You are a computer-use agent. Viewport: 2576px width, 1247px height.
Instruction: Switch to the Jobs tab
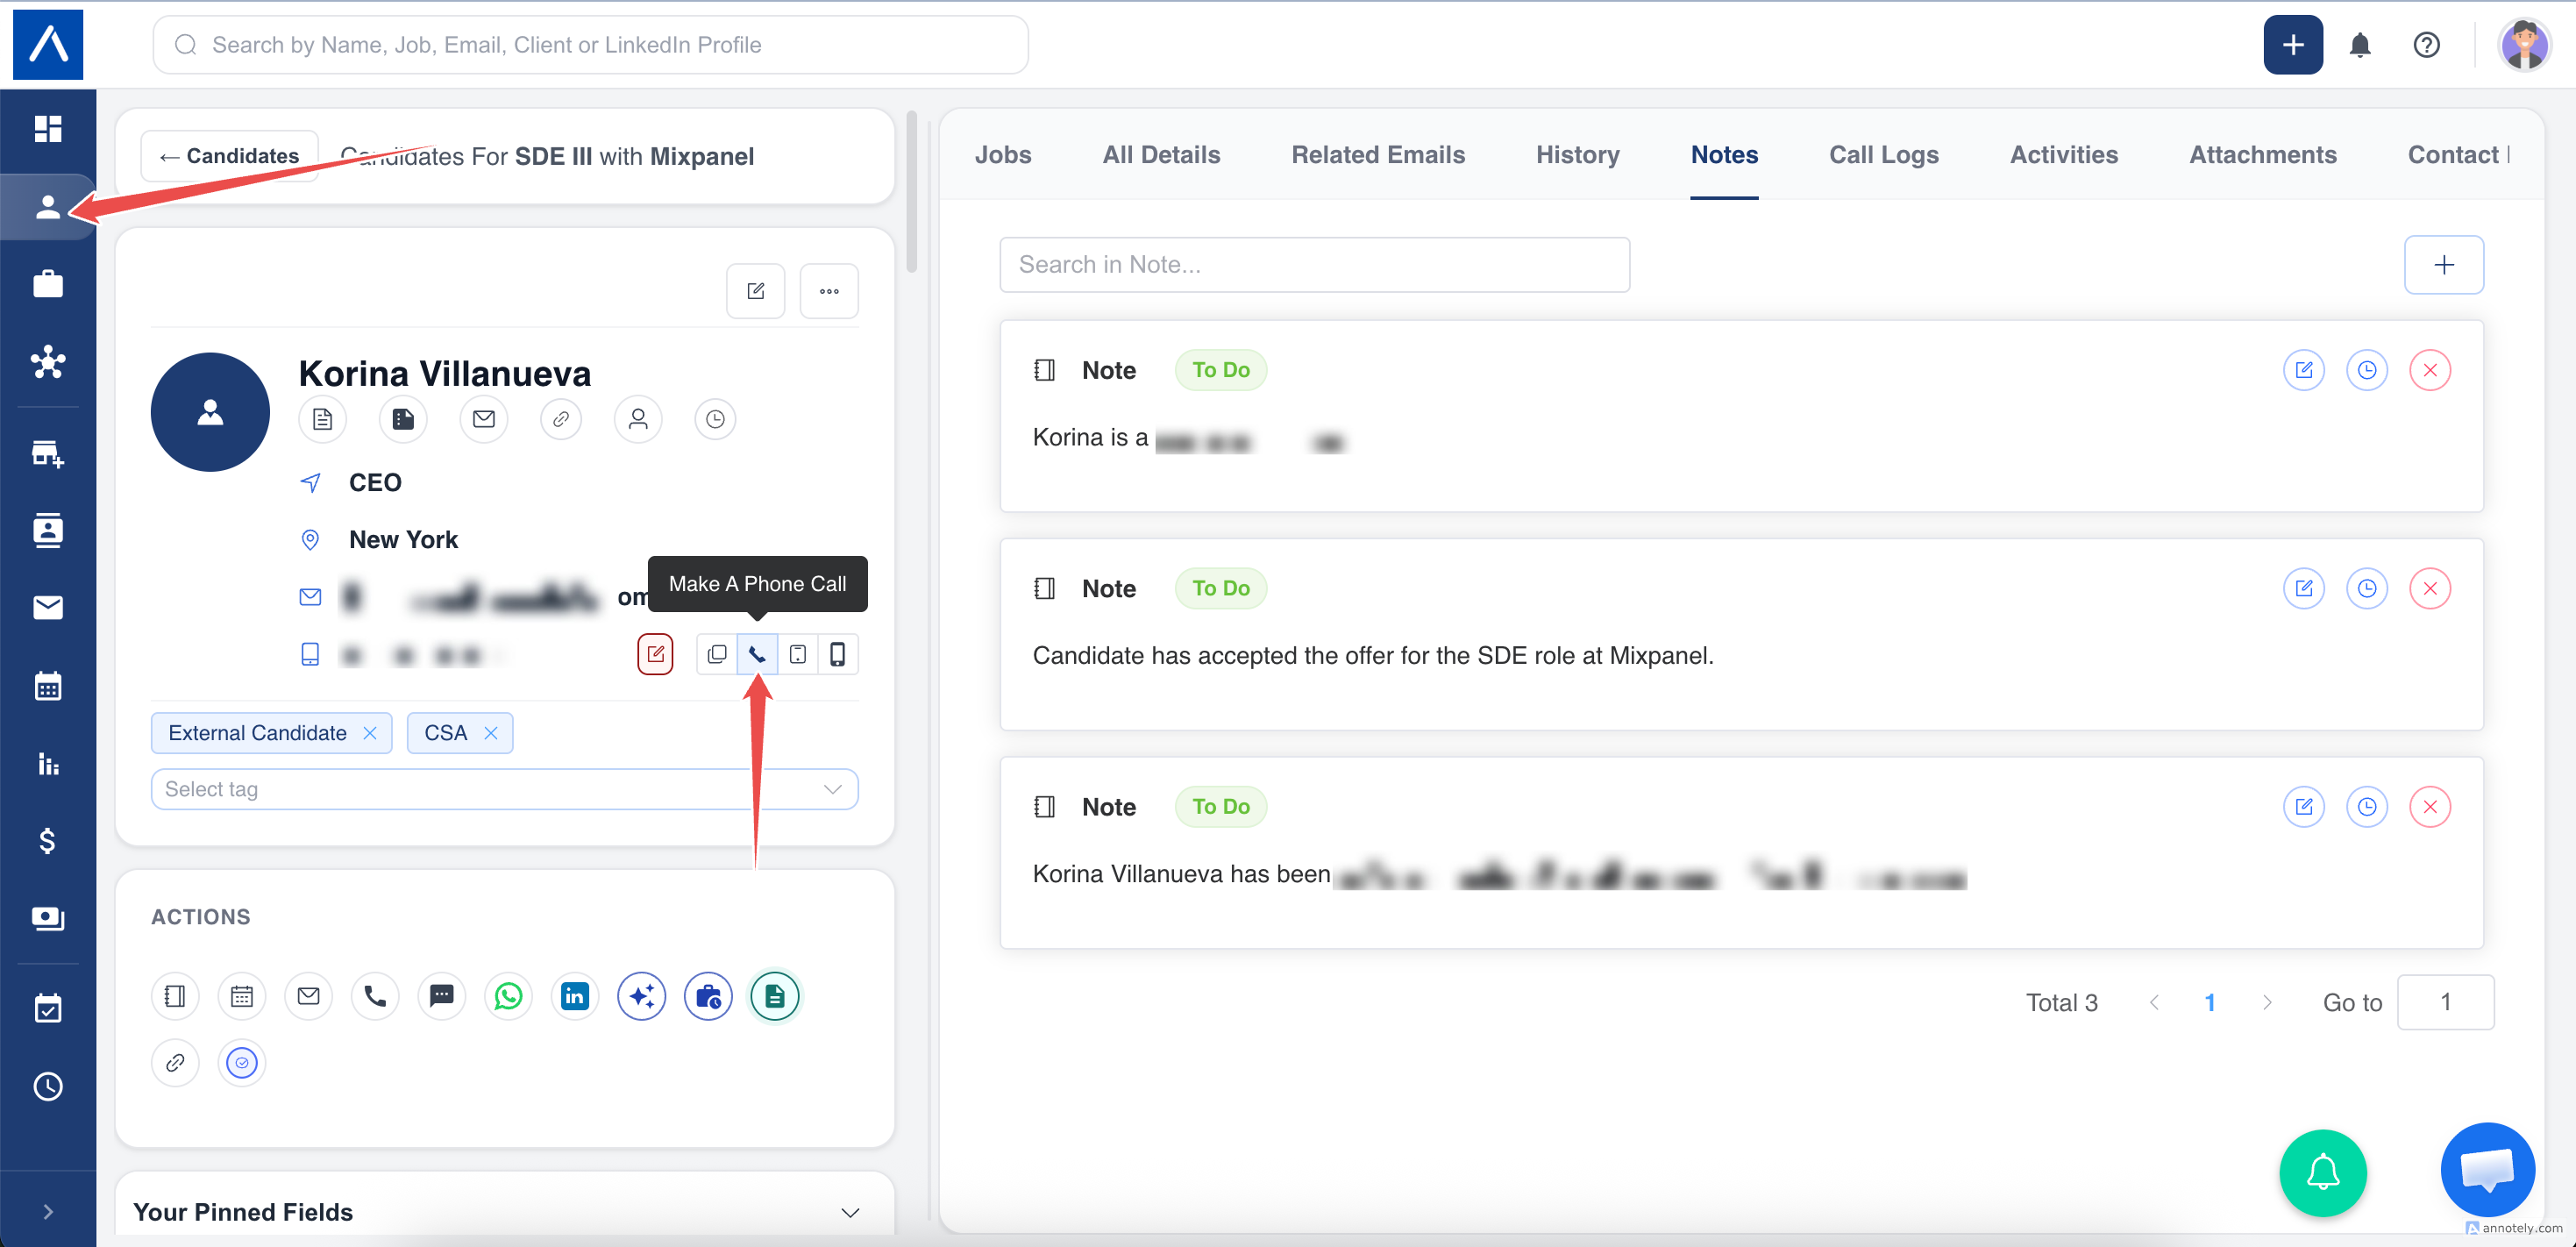[1003, 155]
